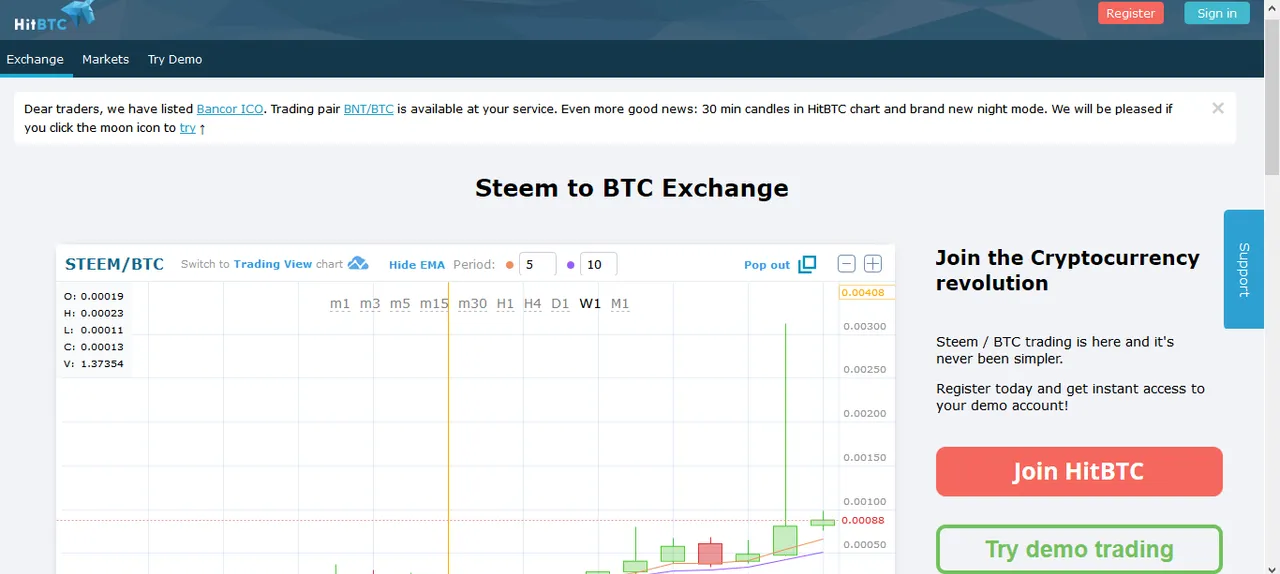Zoom in the chart with plus icon
The image size is (1280, 574).
873,264
